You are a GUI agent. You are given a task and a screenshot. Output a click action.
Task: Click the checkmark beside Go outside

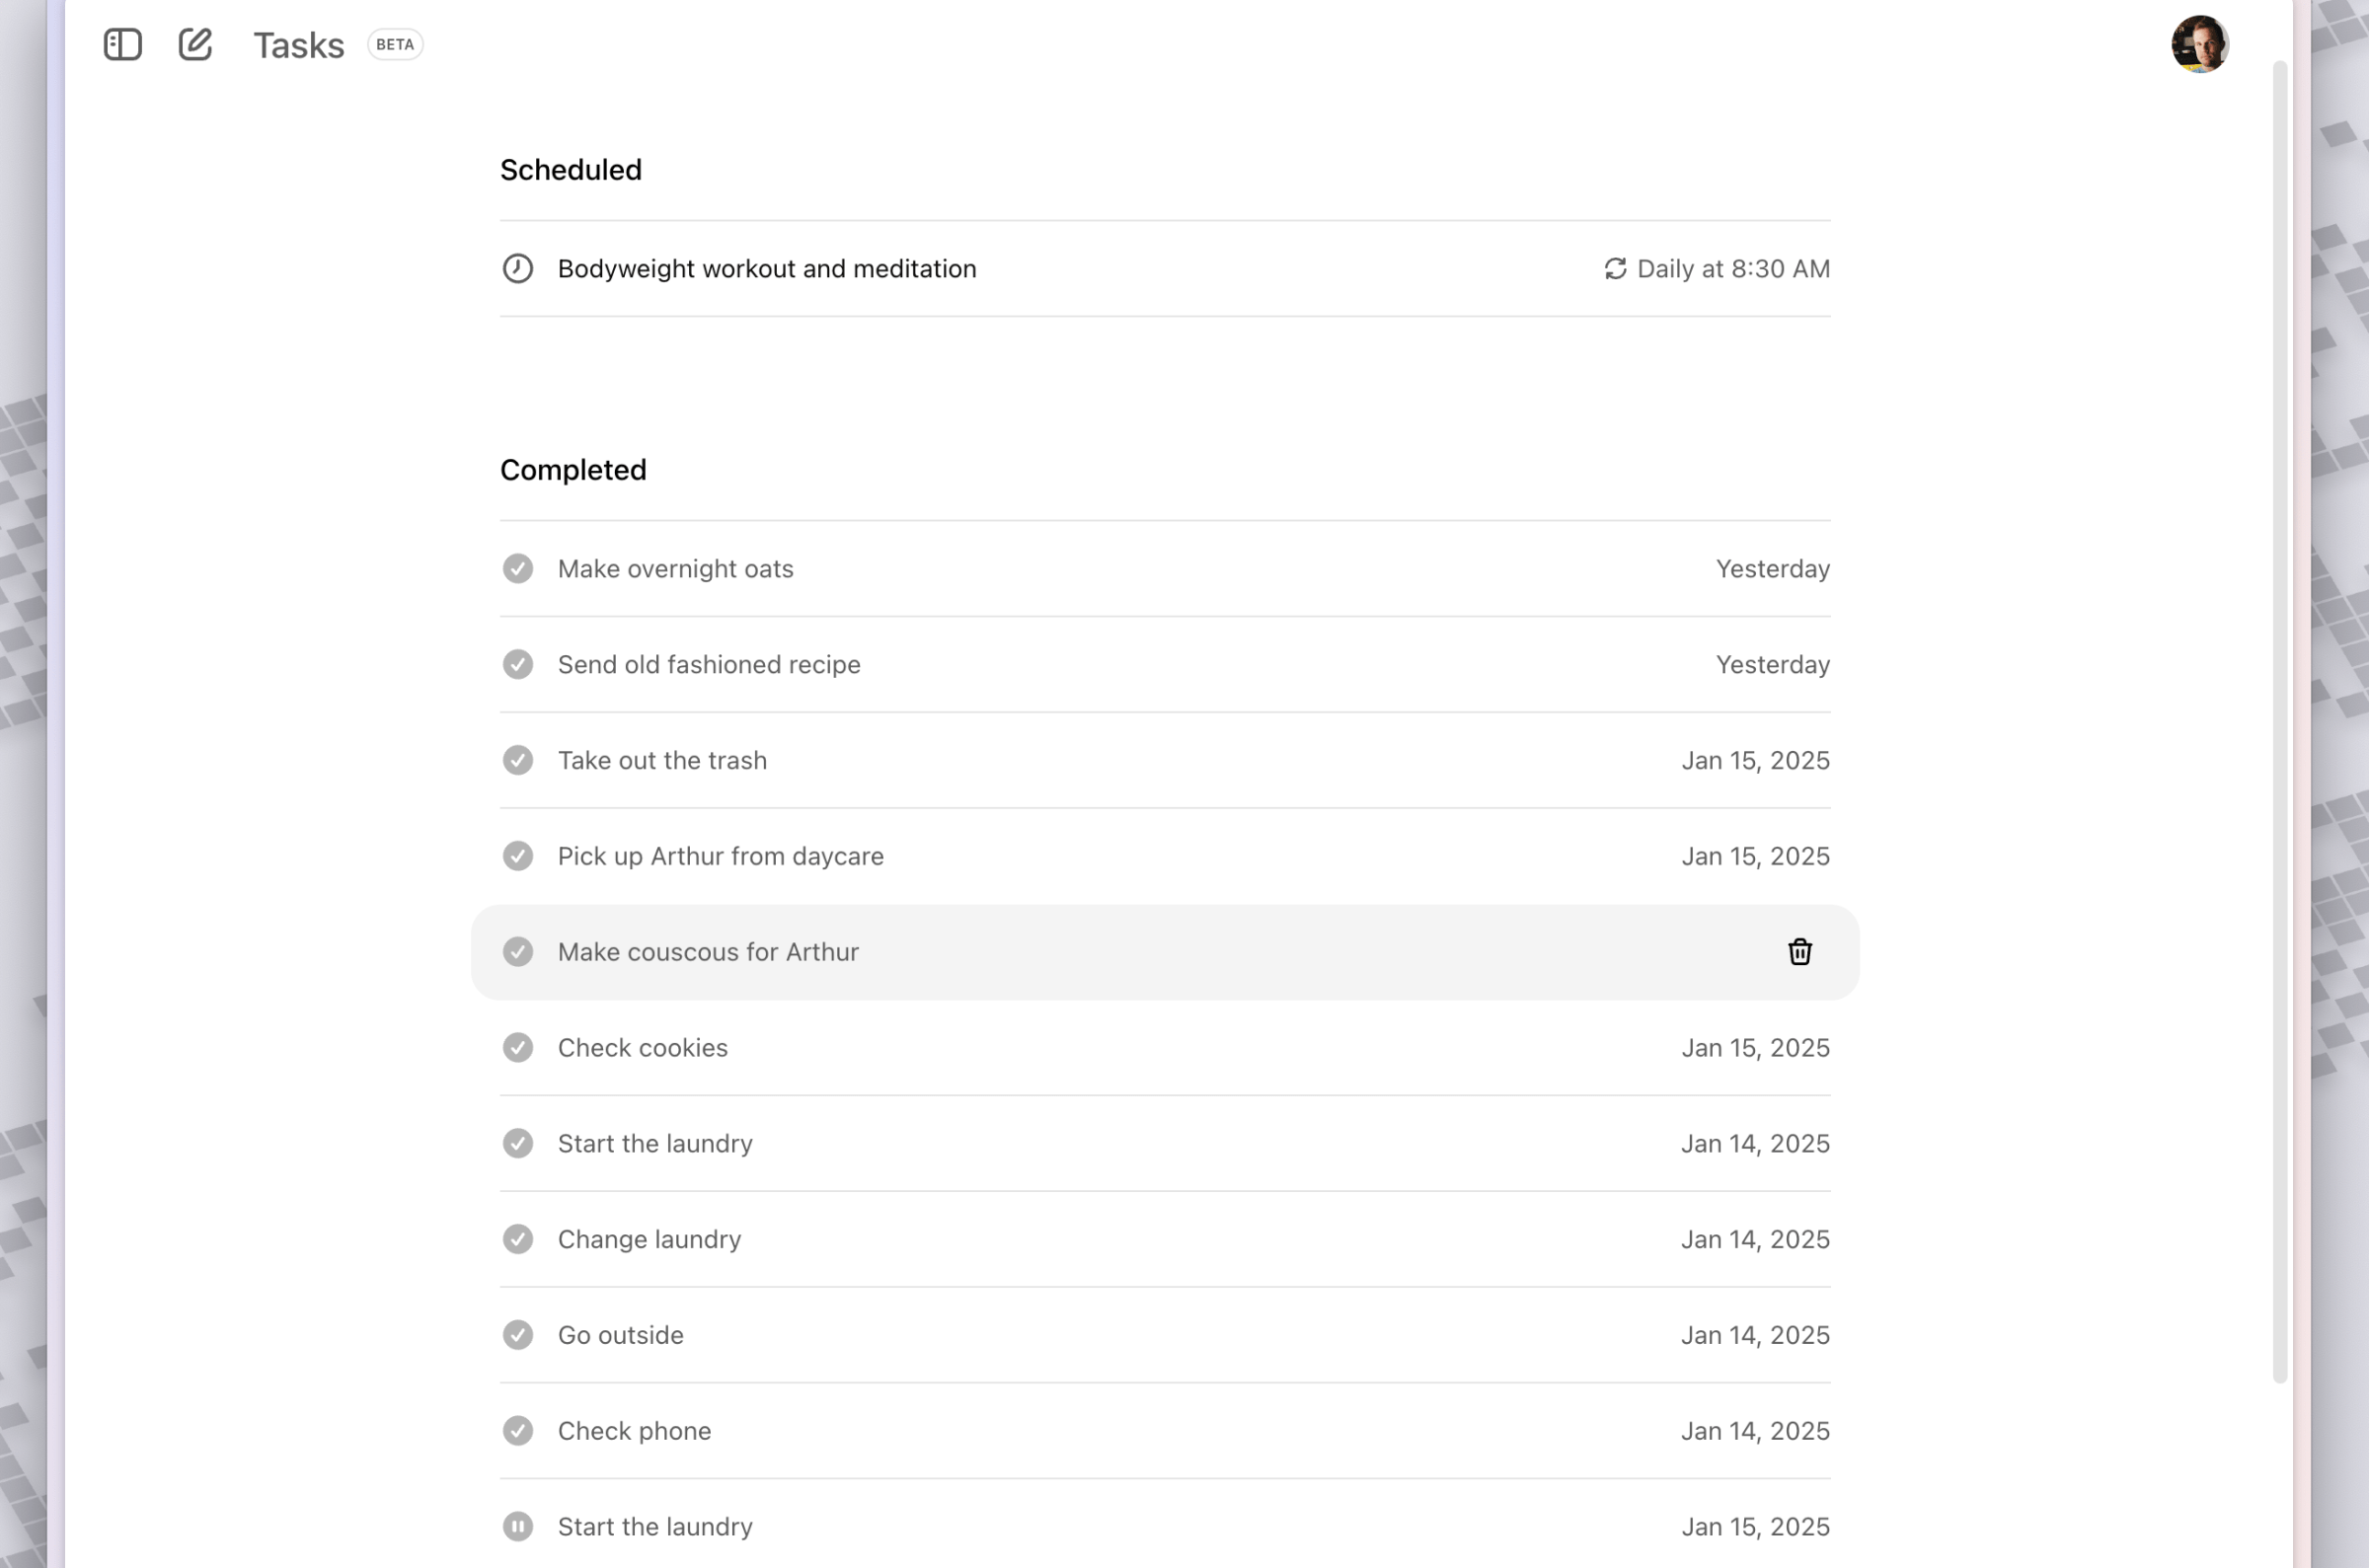(517, 1335)
